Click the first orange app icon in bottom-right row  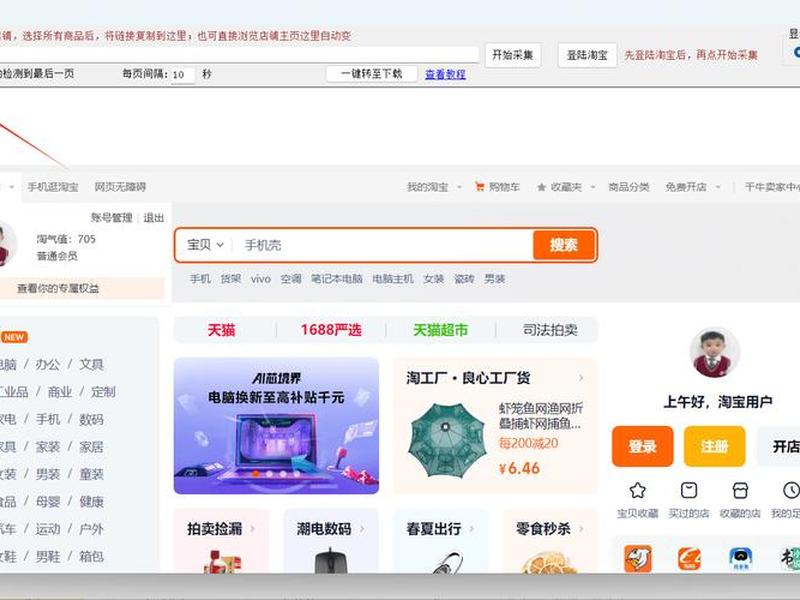click(638, 558)
